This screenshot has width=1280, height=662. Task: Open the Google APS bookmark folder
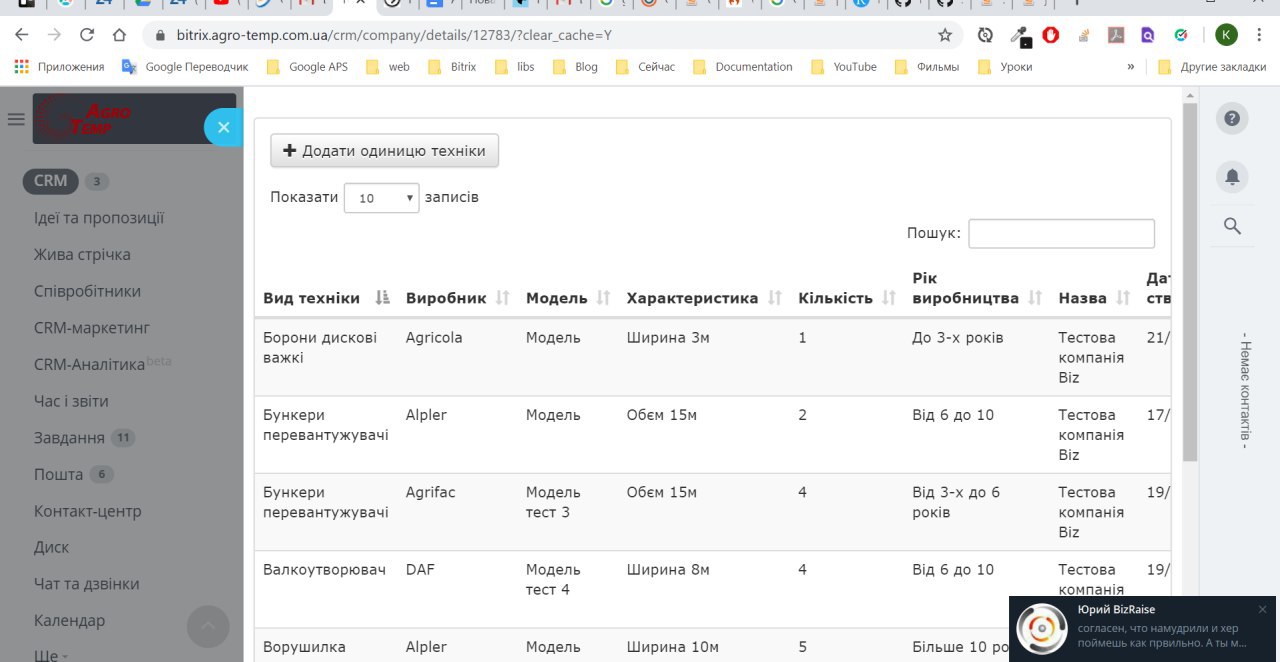tap(306, 67)
